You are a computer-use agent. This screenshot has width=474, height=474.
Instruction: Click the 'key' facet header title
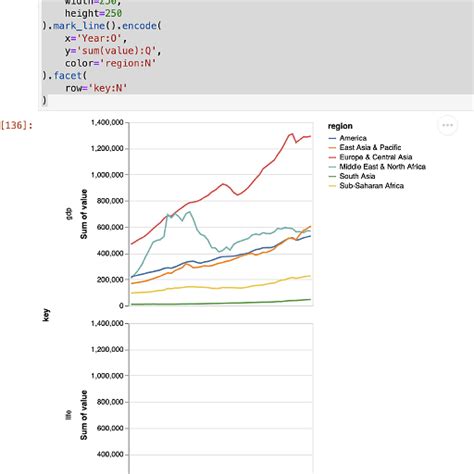point(46,315)
